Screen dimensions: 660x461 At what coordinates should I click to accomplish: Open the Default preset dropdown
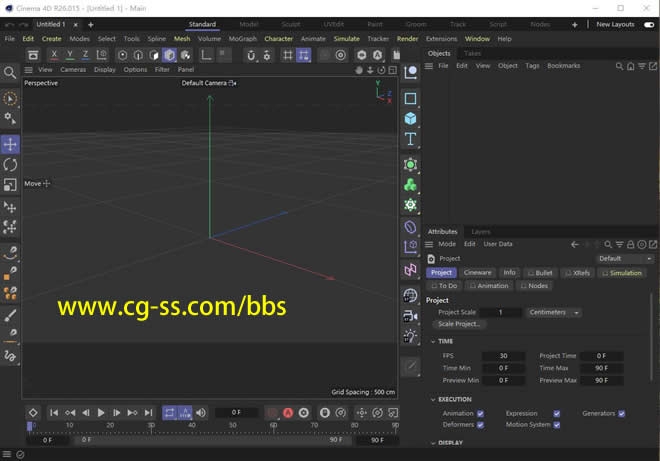[624, 258]
